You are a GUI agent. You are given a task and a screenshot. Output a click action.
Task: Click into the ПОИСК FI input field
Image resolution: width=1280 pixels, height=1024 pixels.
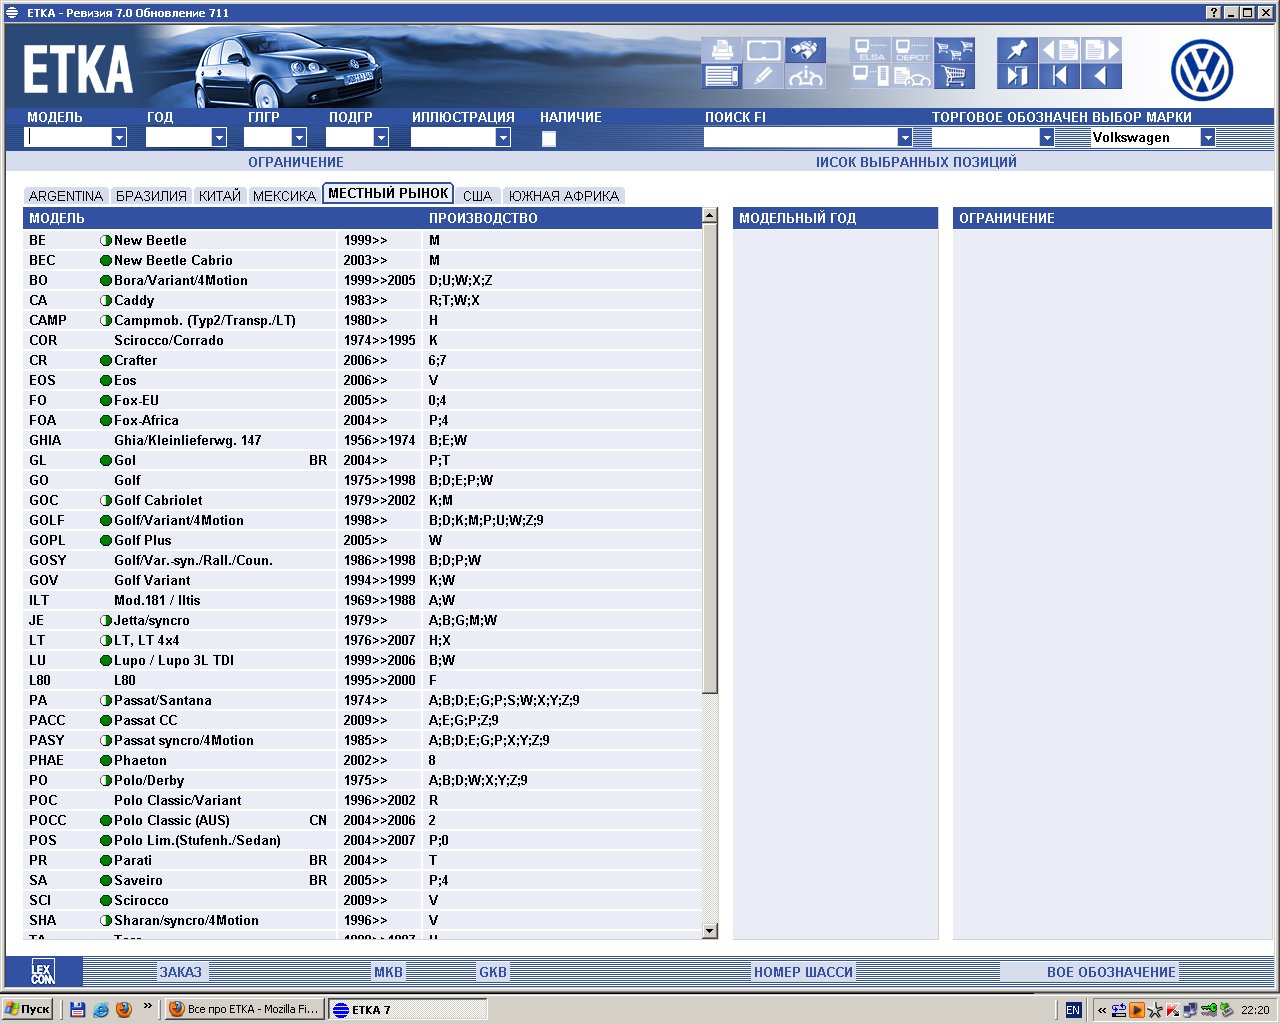point(800,138)
